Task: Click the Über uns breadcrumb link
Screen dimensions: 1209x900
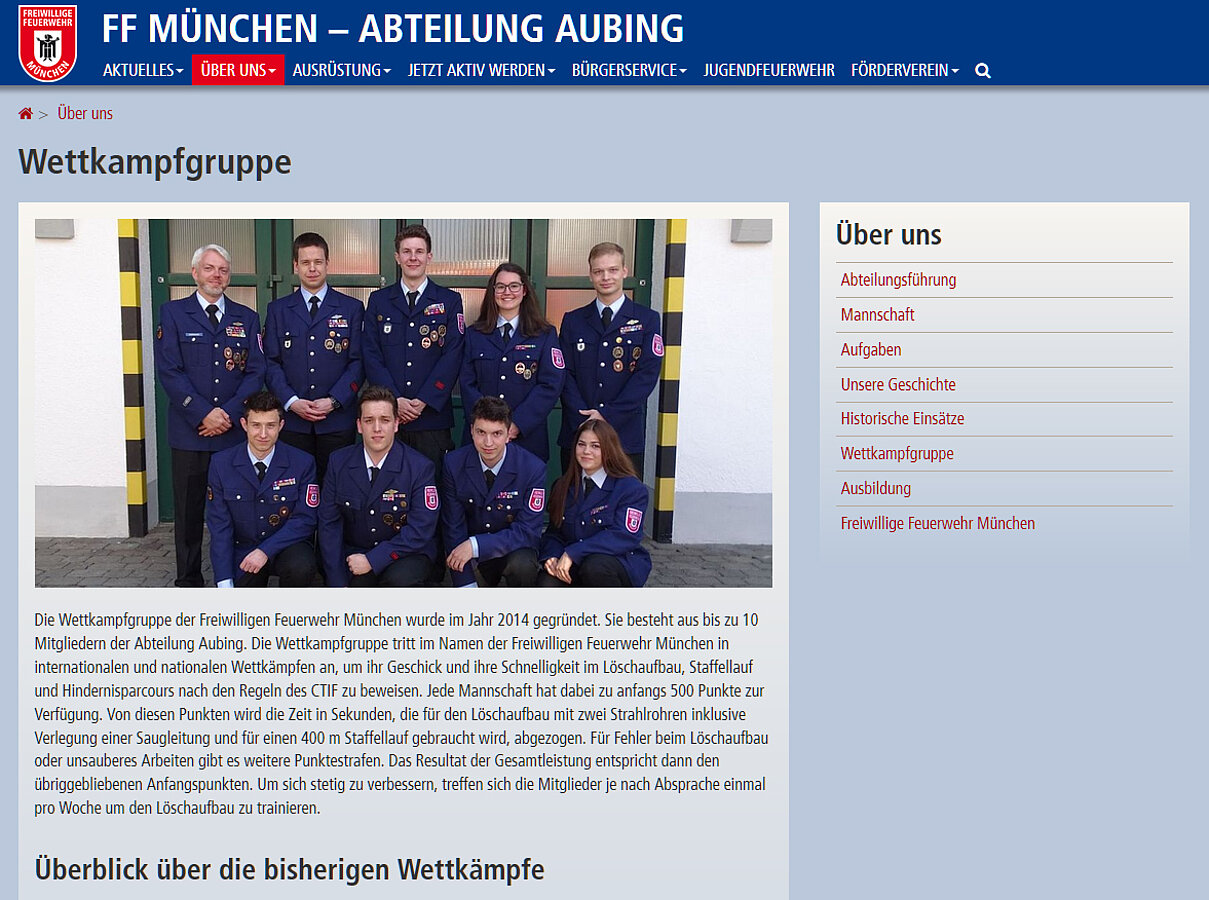Action: [x=85, y=114]
